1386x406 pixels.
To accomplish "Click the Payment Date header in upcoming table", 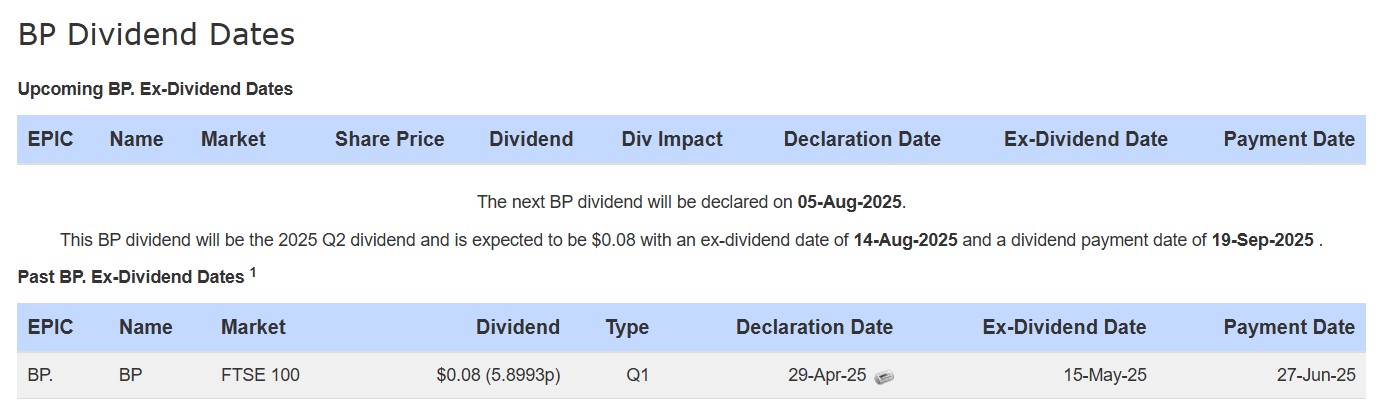I will point(1289,139).
